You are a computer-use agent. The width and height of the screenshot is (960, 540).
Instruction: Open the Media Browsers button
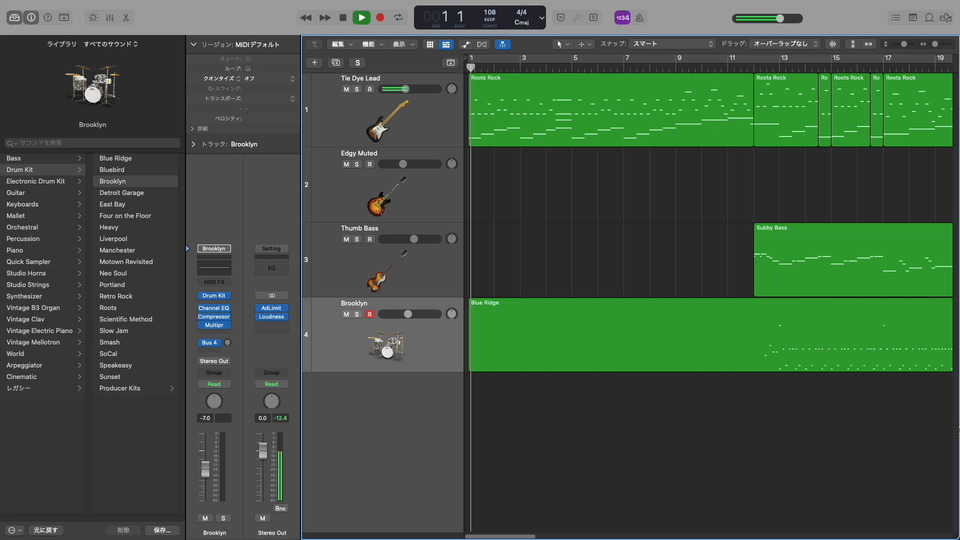point(946,18)
